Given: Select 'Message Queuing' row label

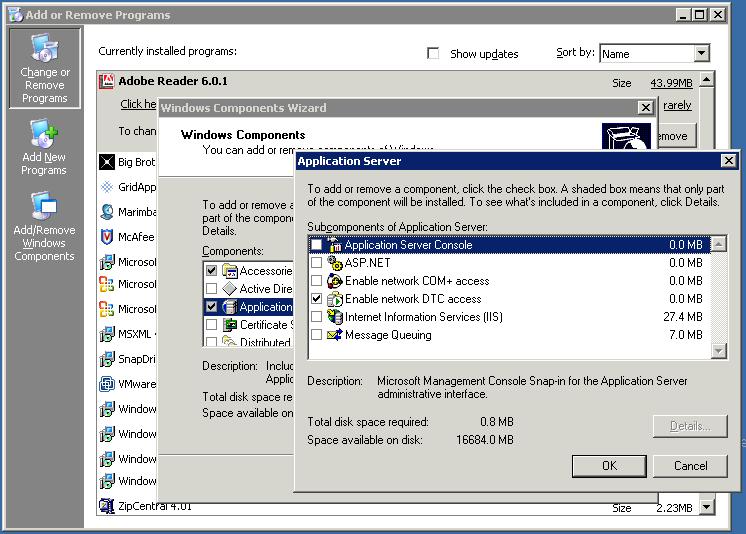Looking at the screenshot, I should tap(388, 335).
